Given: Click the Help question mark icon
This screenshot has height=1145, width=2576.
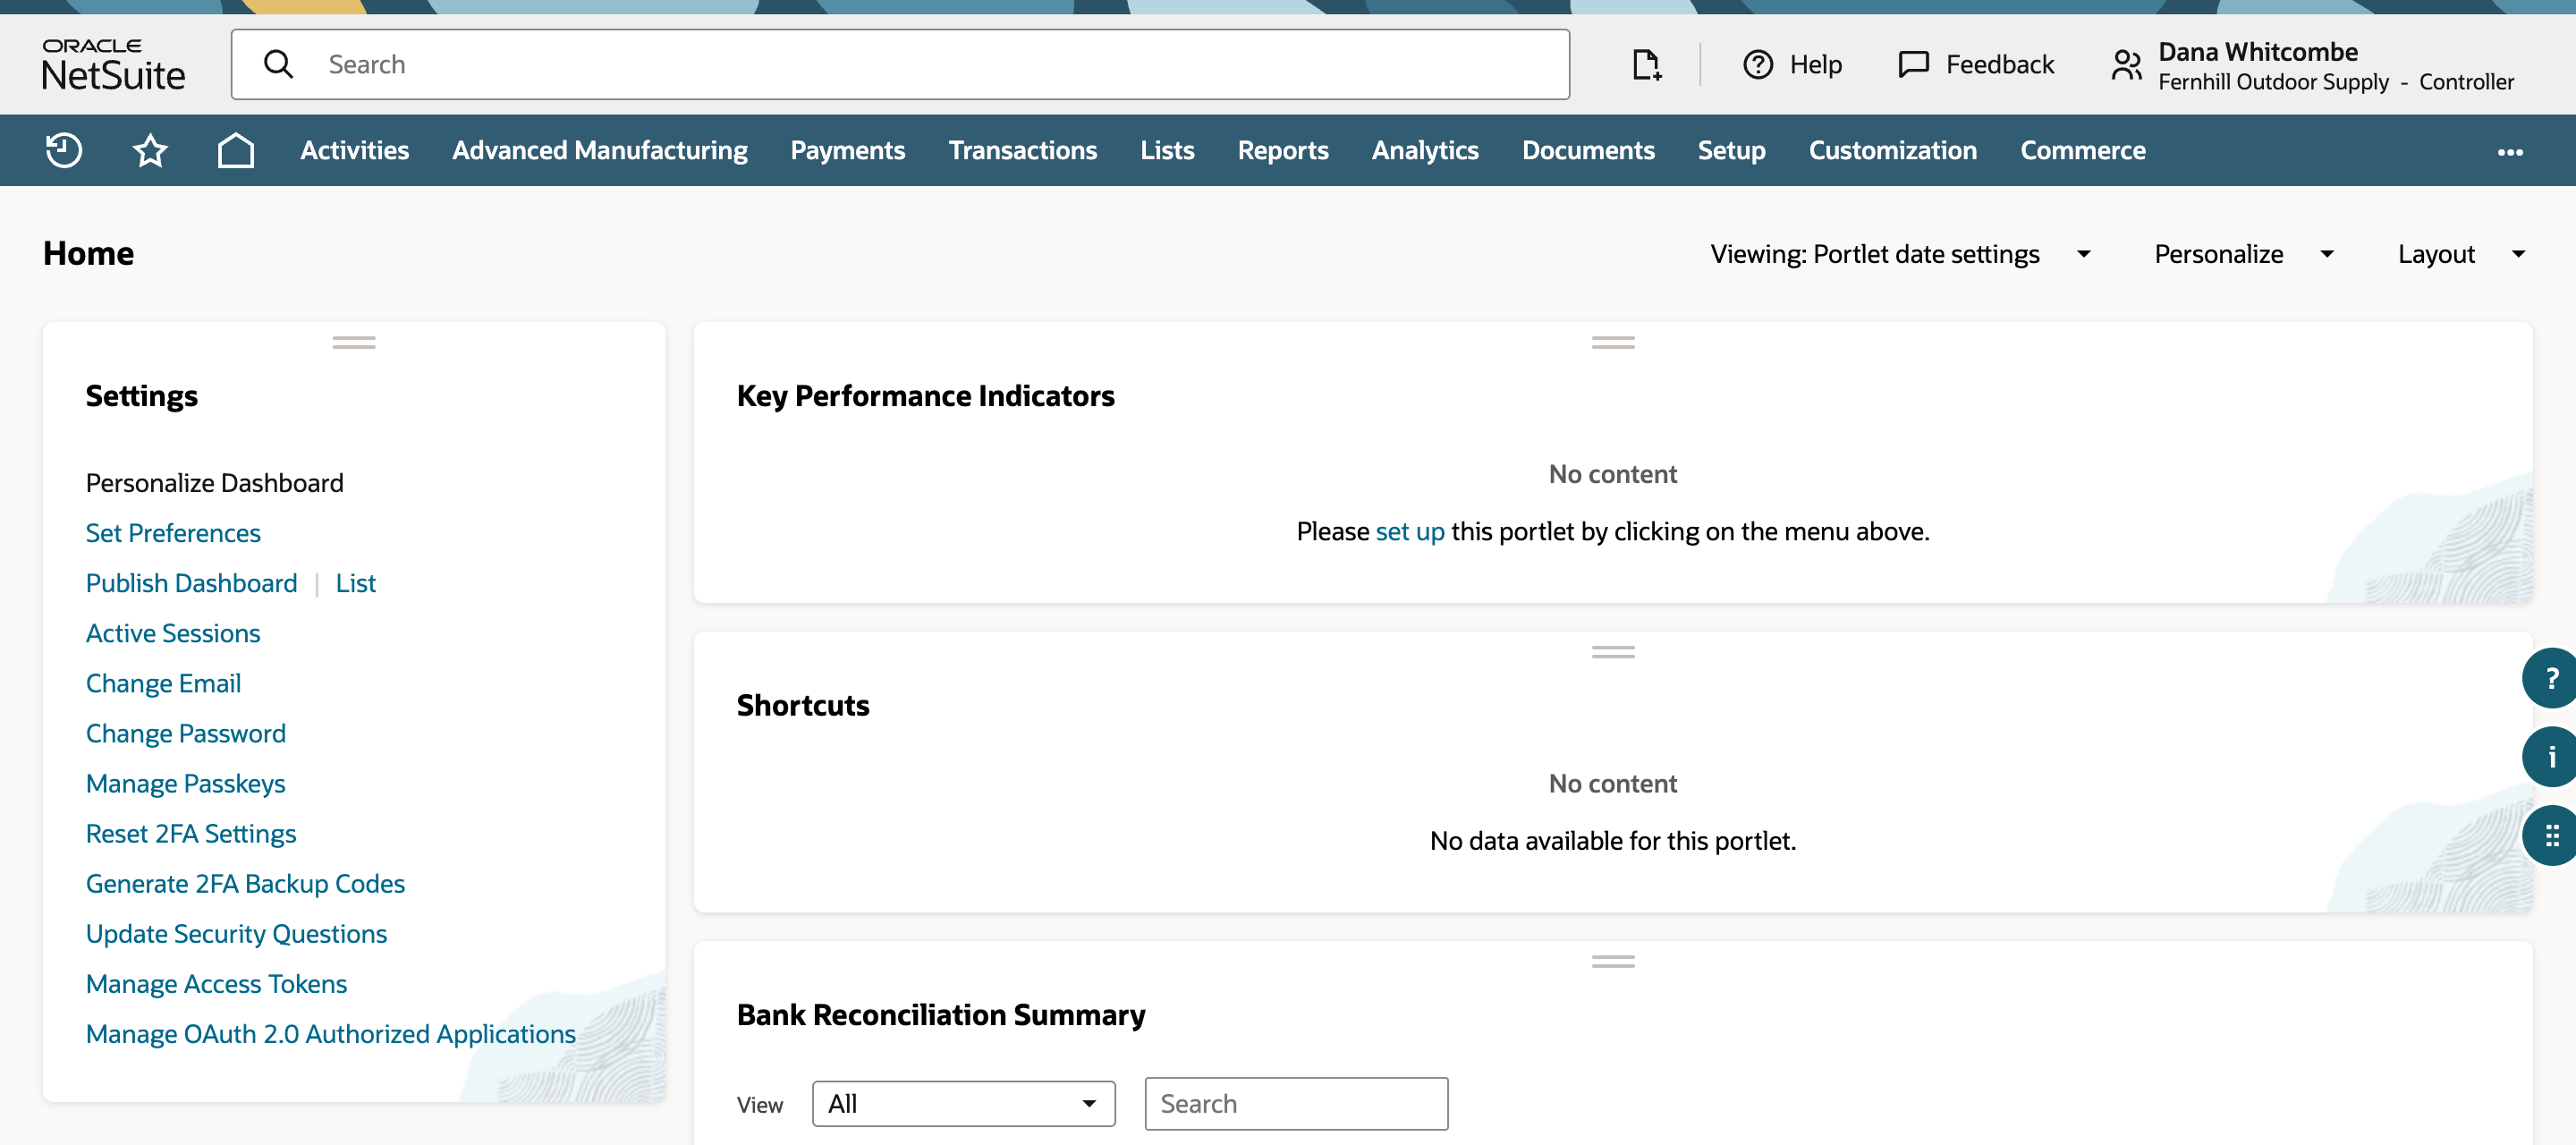Looking at the screenshot, I should (x=1757, y=65).
